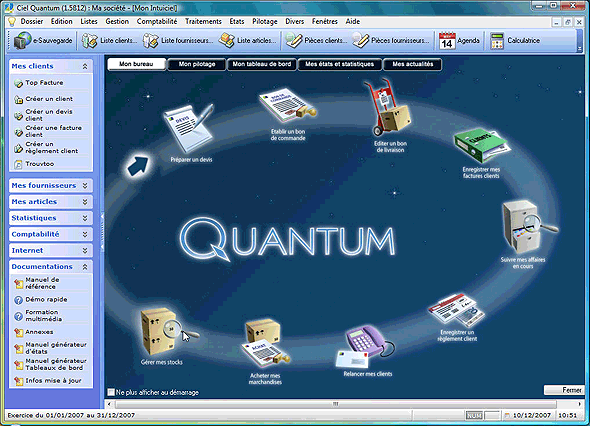Open the Comptabilité menu
The image size is (590, 426).
tap(157, 21)
